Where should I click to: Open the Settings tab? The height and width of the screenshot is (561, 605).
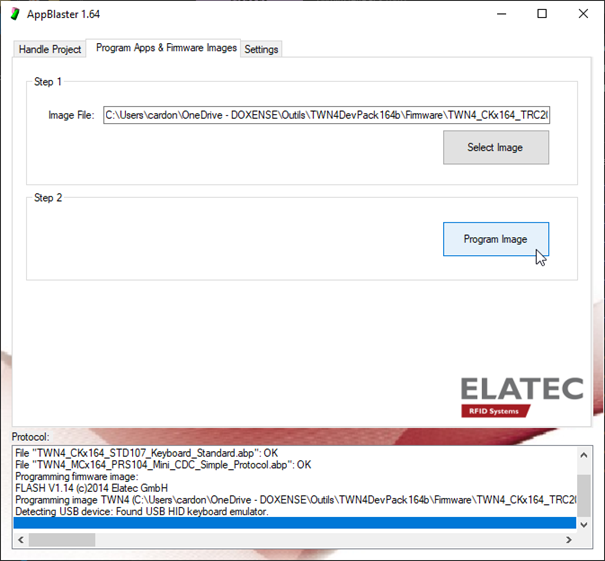(x=261, y=49)
